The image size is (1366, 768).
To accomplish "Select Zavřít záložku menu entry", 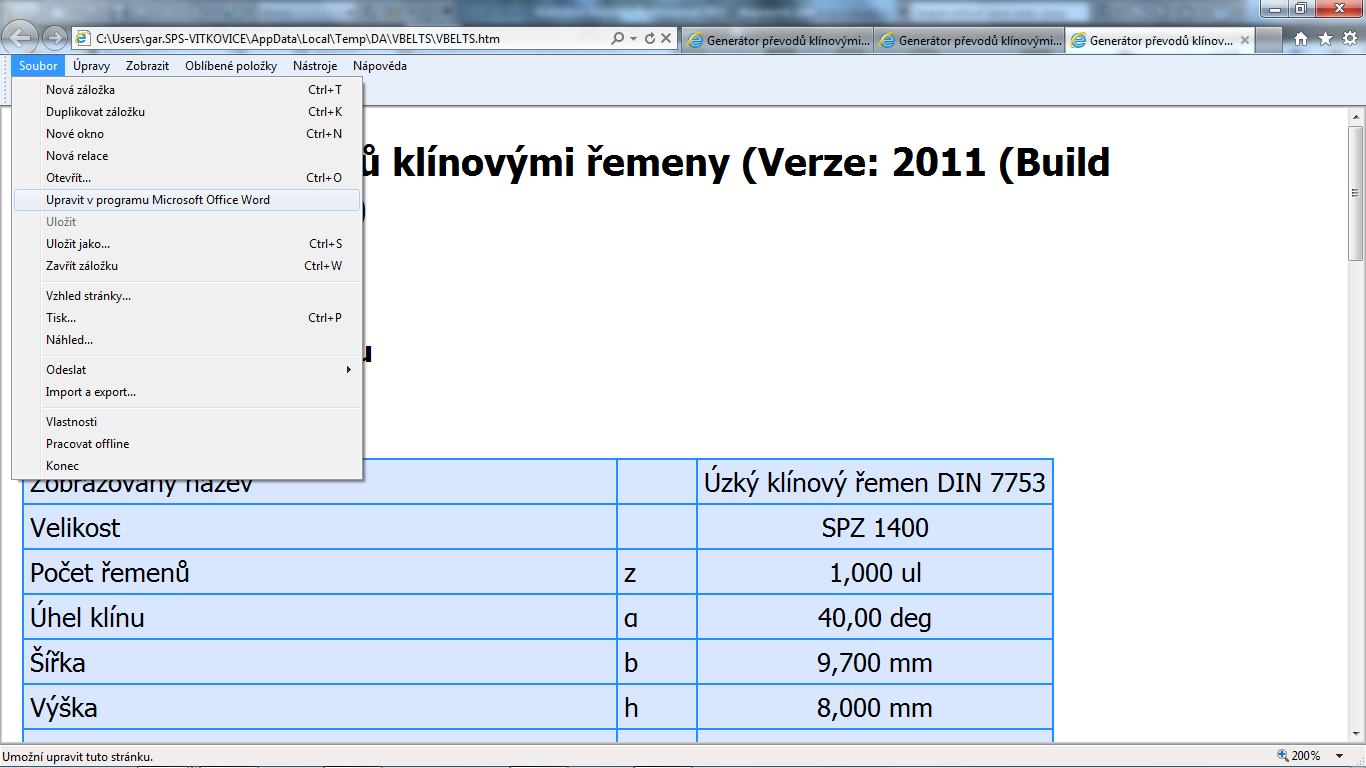I will 187,266.
